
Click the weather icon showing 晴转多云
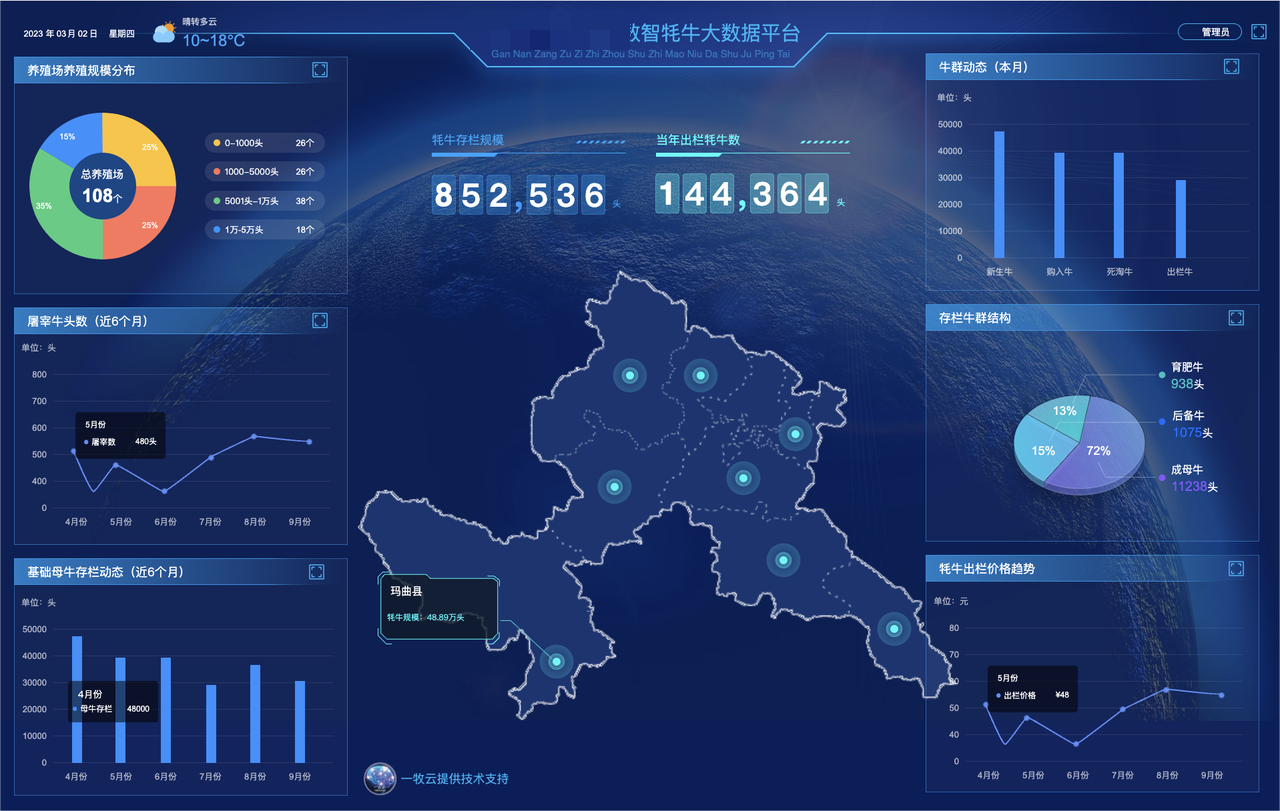coord(163,30)
